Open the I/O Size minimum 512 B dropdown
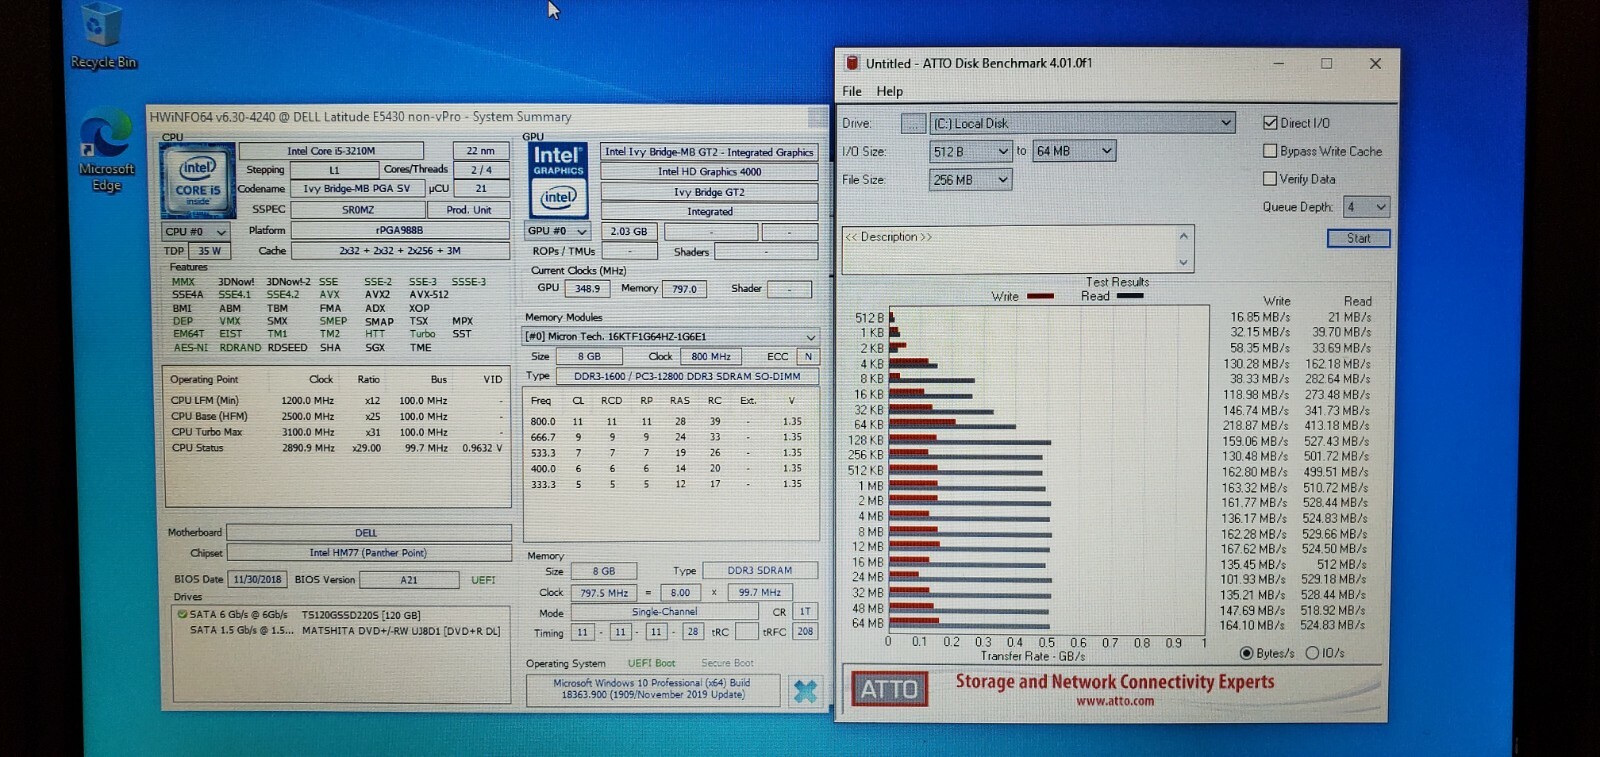Viewport: 1600px width, 757px height. pyautogui.click(x=971, y=151)
